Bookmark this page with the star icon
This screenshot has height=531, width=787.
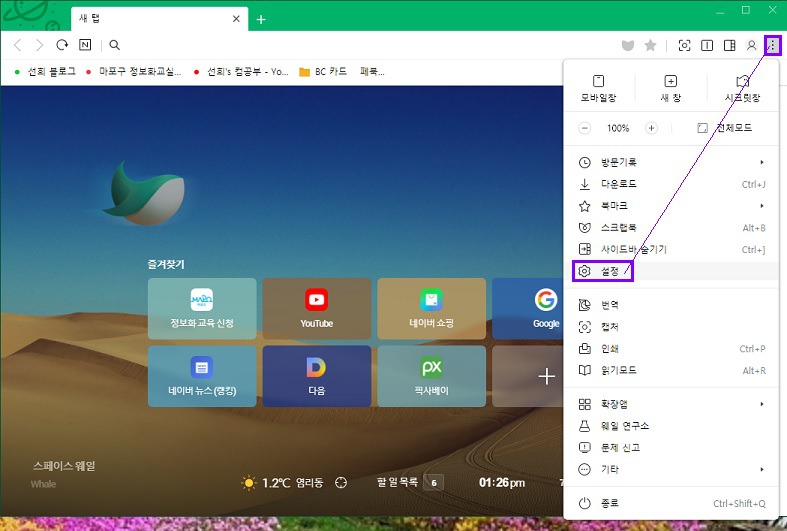(x=650, y=46)
